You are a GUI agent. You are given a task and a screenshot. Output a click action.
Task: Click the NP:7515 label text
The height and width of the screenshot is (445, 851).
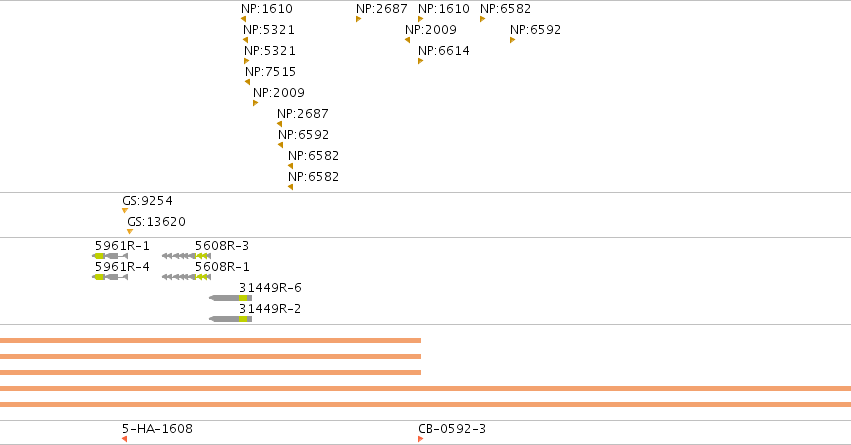270,72
